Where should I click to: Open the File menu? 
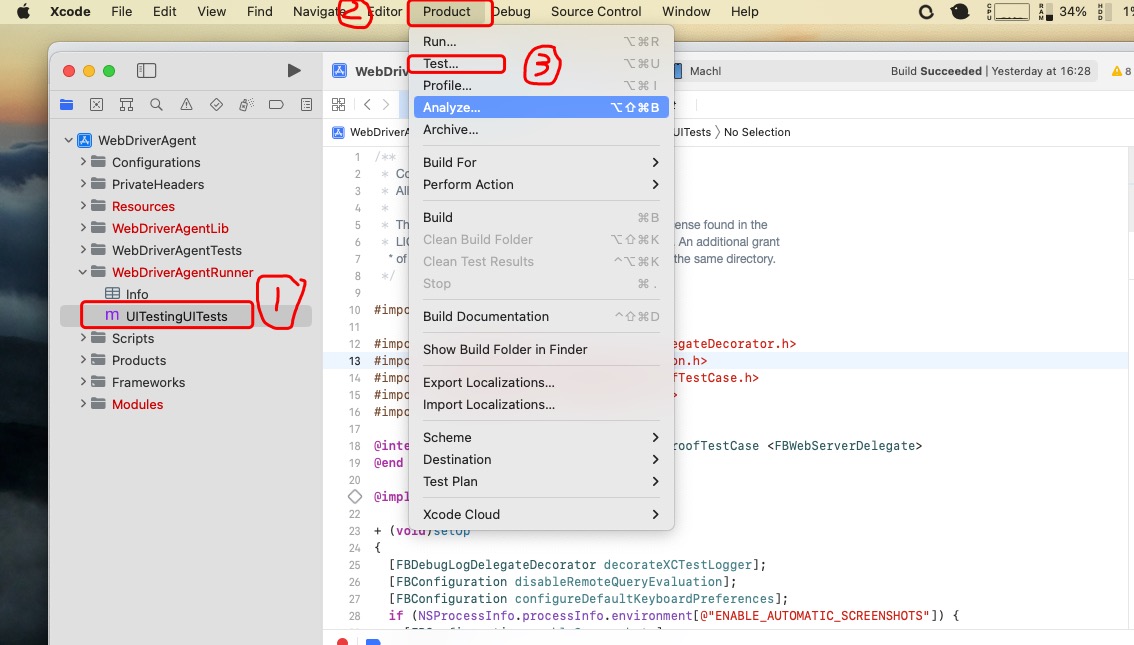pos(122,12)
